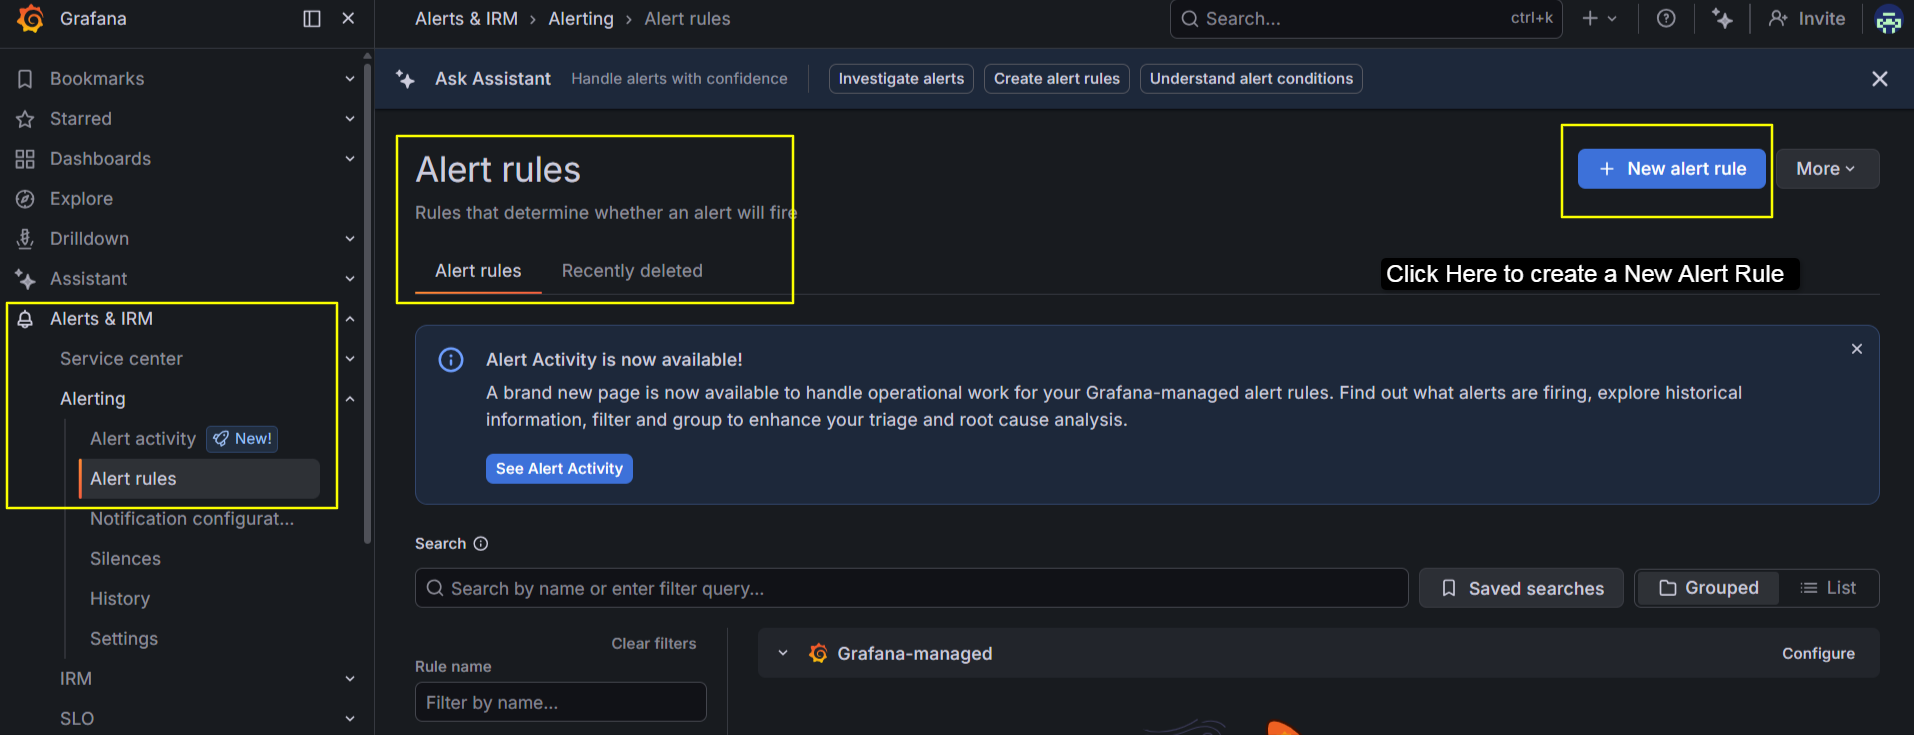Open Alert activity in sidebar

click(143, 439)
